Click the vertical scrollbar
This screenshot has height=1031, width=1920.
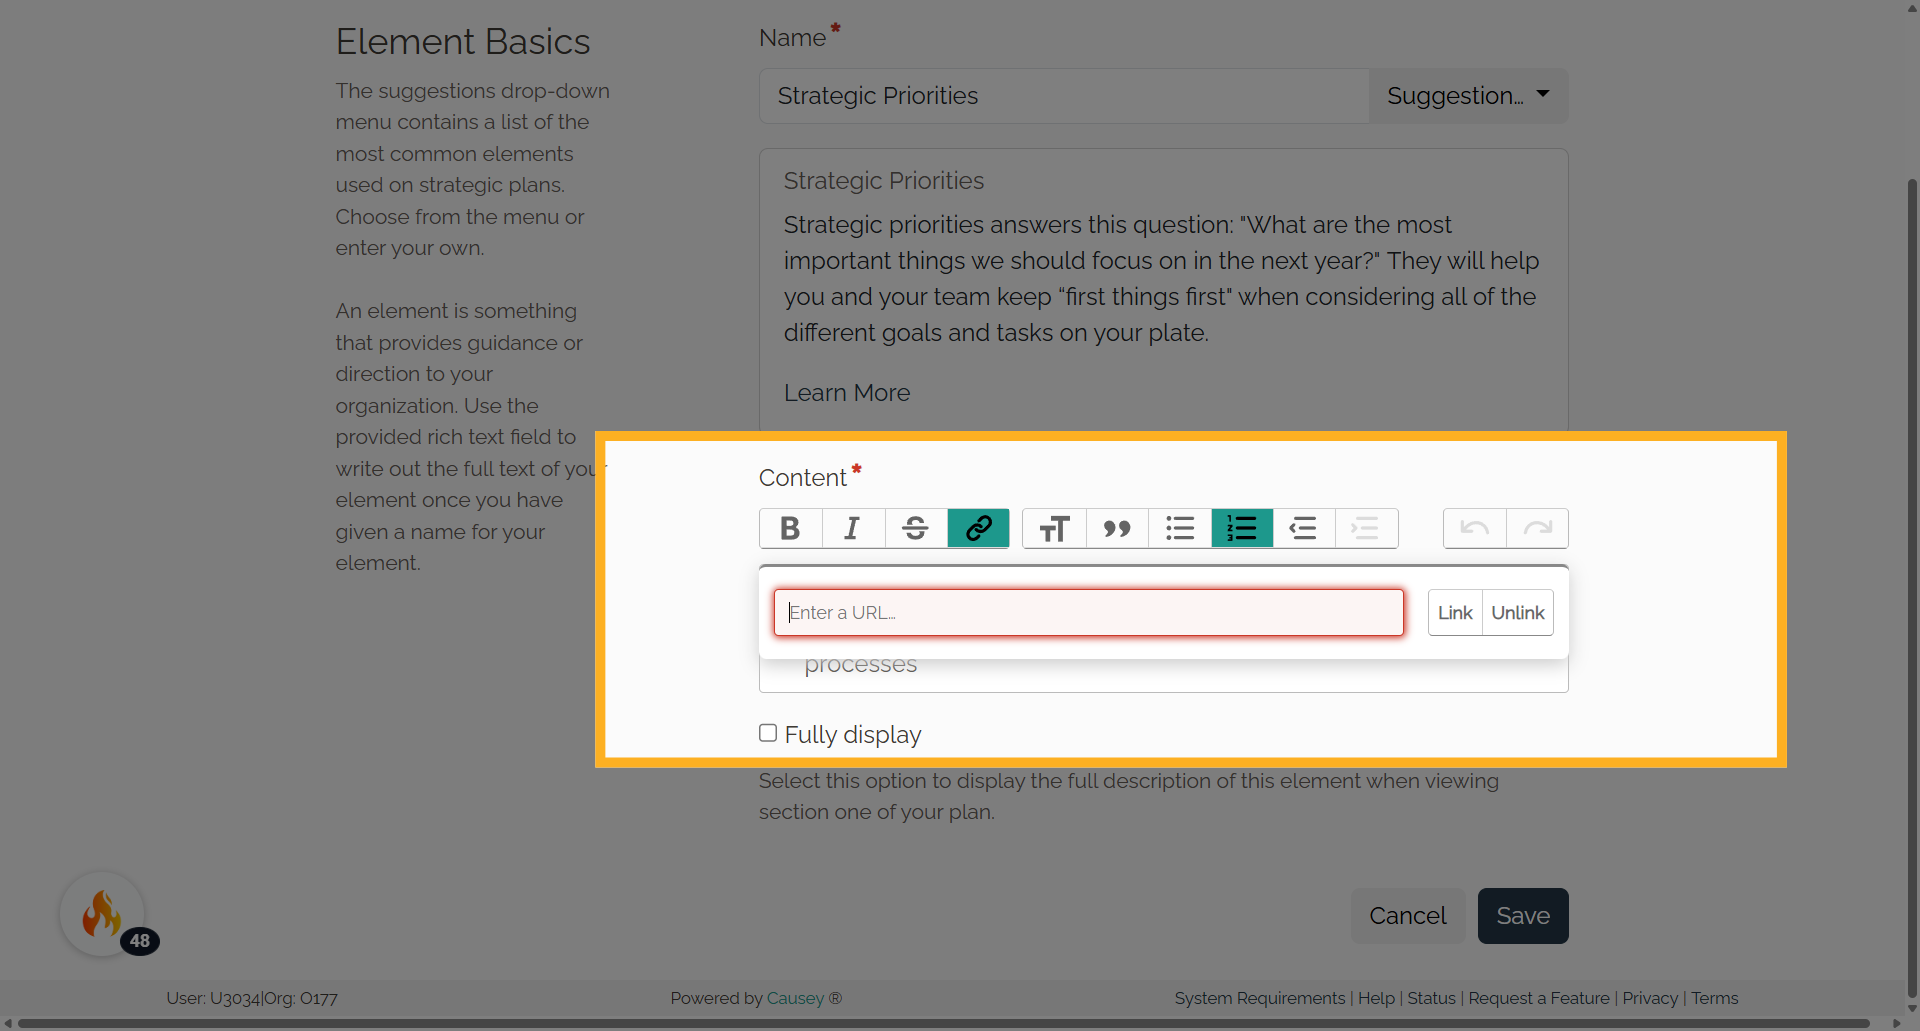point(1912,590)
